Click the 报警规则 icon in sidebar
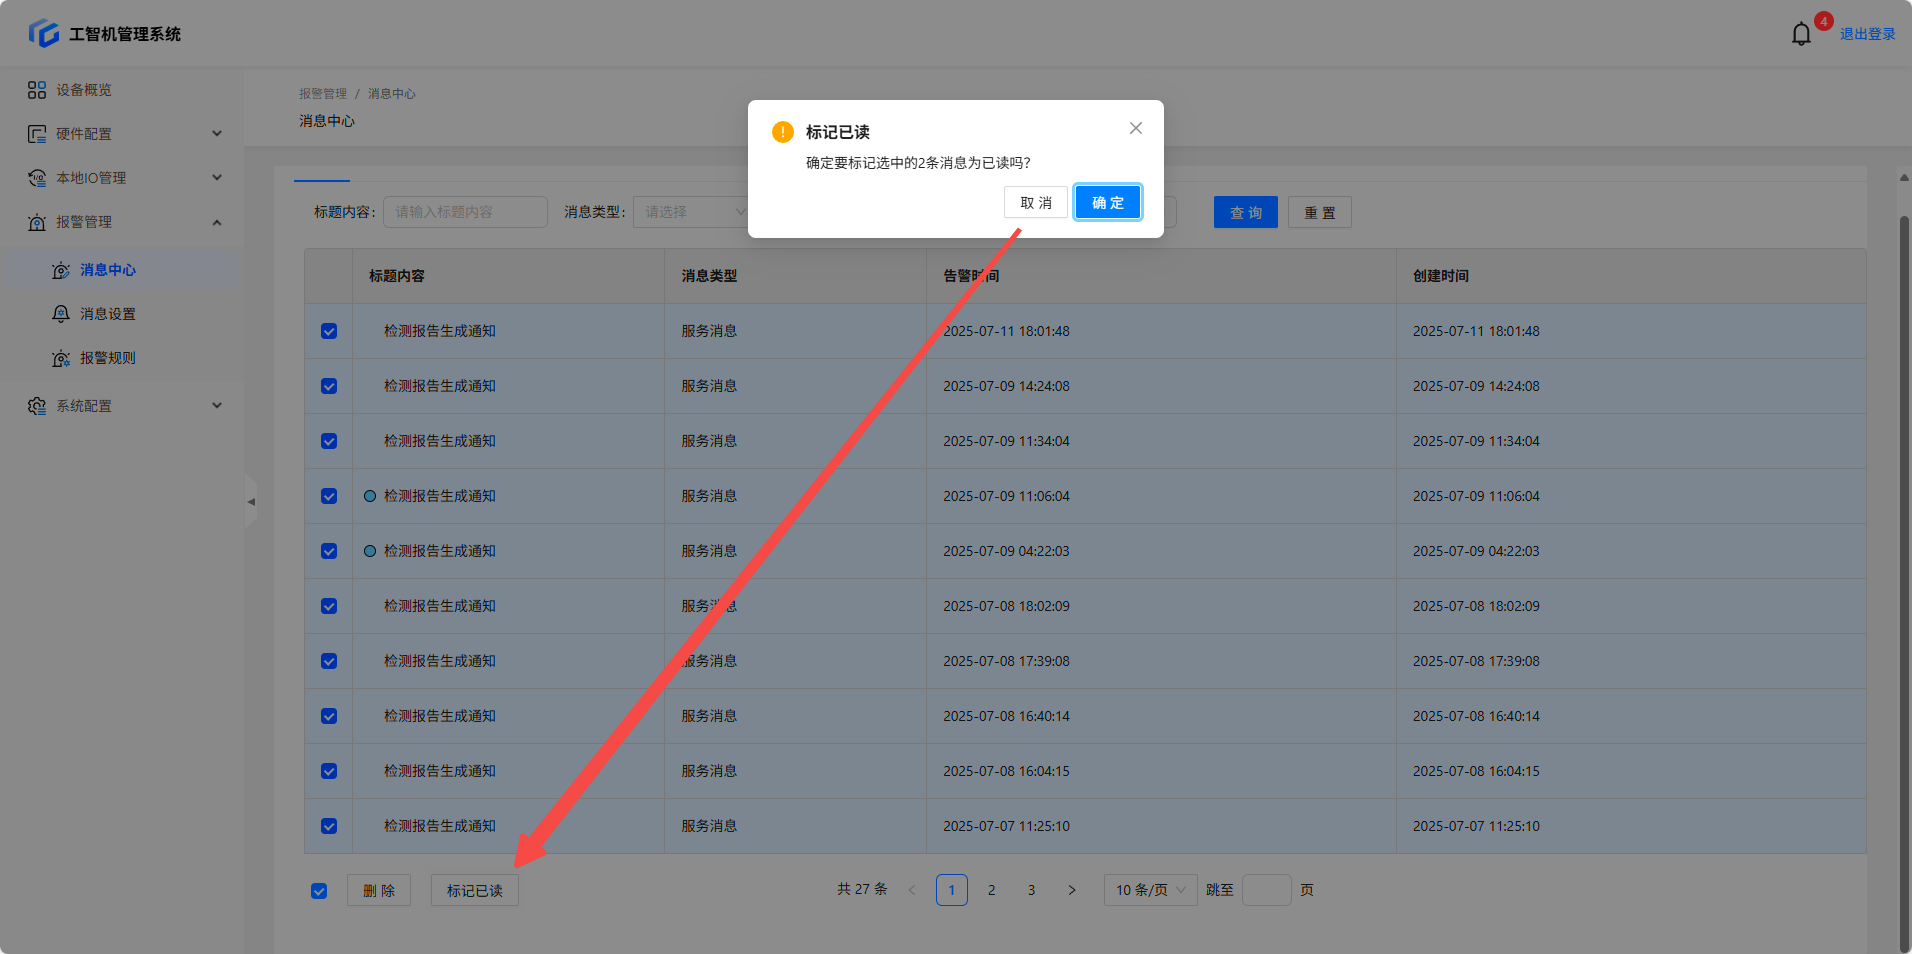This screenshot has width=1912, height=954. [x=61, y=358]
